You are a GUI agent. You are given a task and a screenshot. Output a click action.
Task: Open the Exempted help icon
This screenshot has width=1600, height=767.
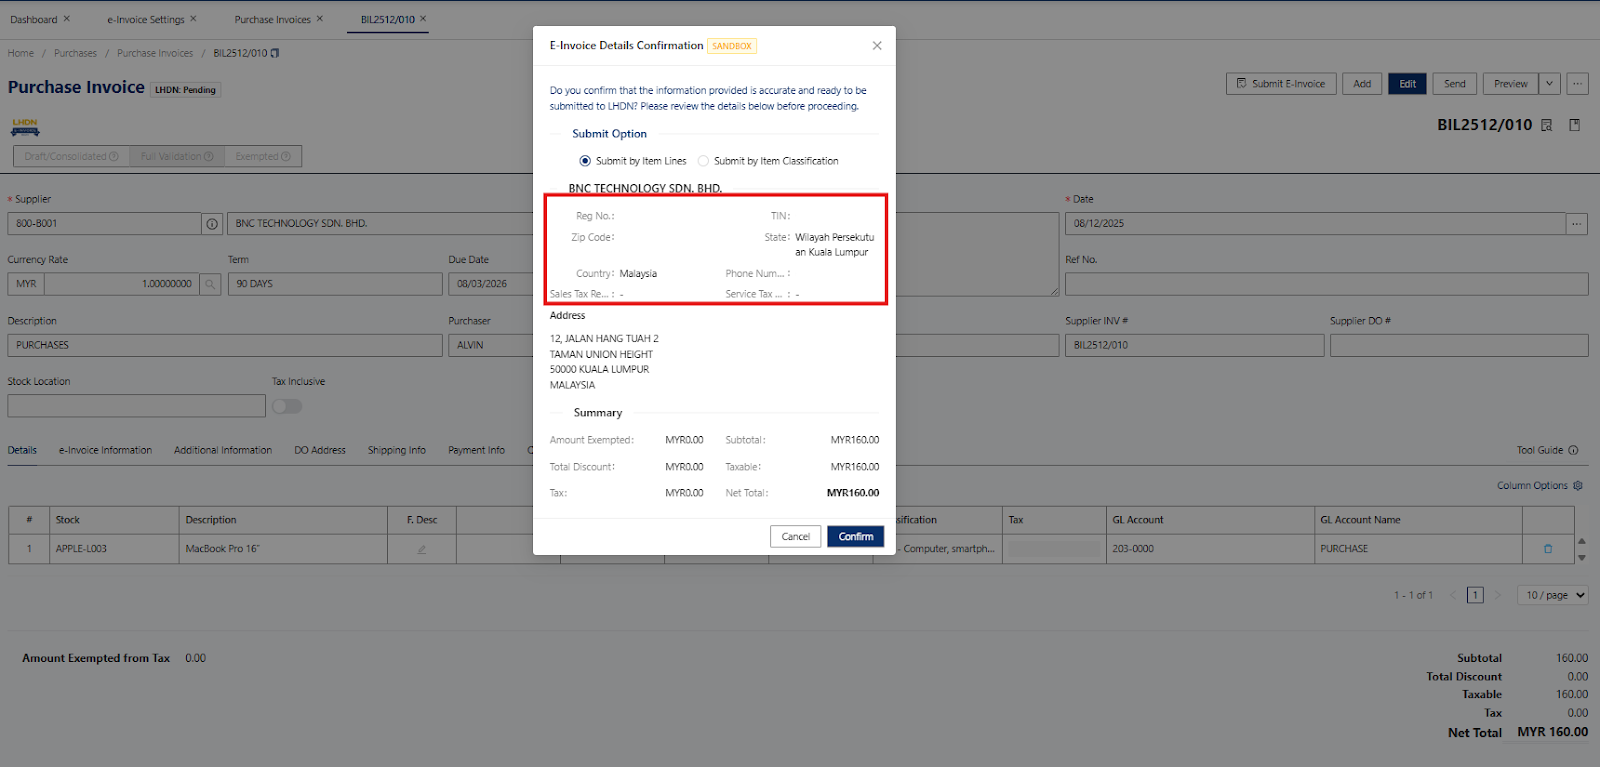point(286,157)
